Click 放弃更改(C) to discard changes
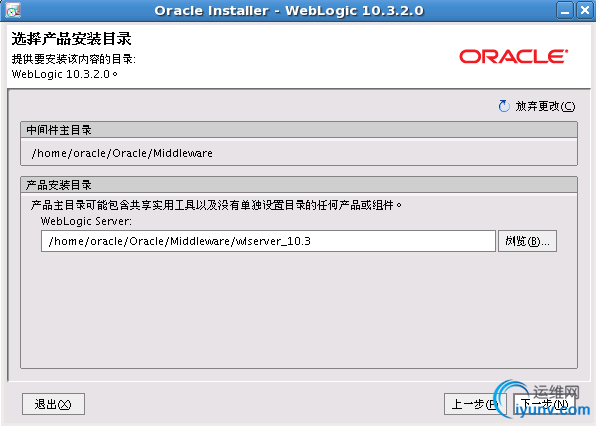The height and width of the screenshot is (426, 596). pos(545,106)
